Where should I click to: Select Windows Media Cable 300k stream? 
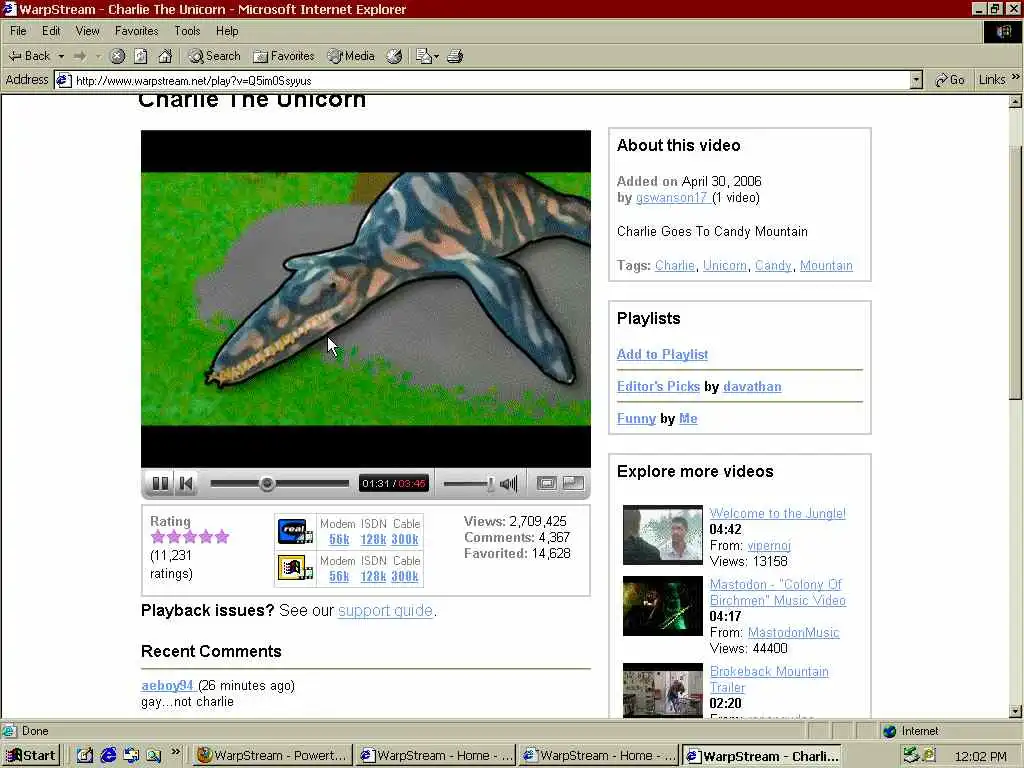405,577
